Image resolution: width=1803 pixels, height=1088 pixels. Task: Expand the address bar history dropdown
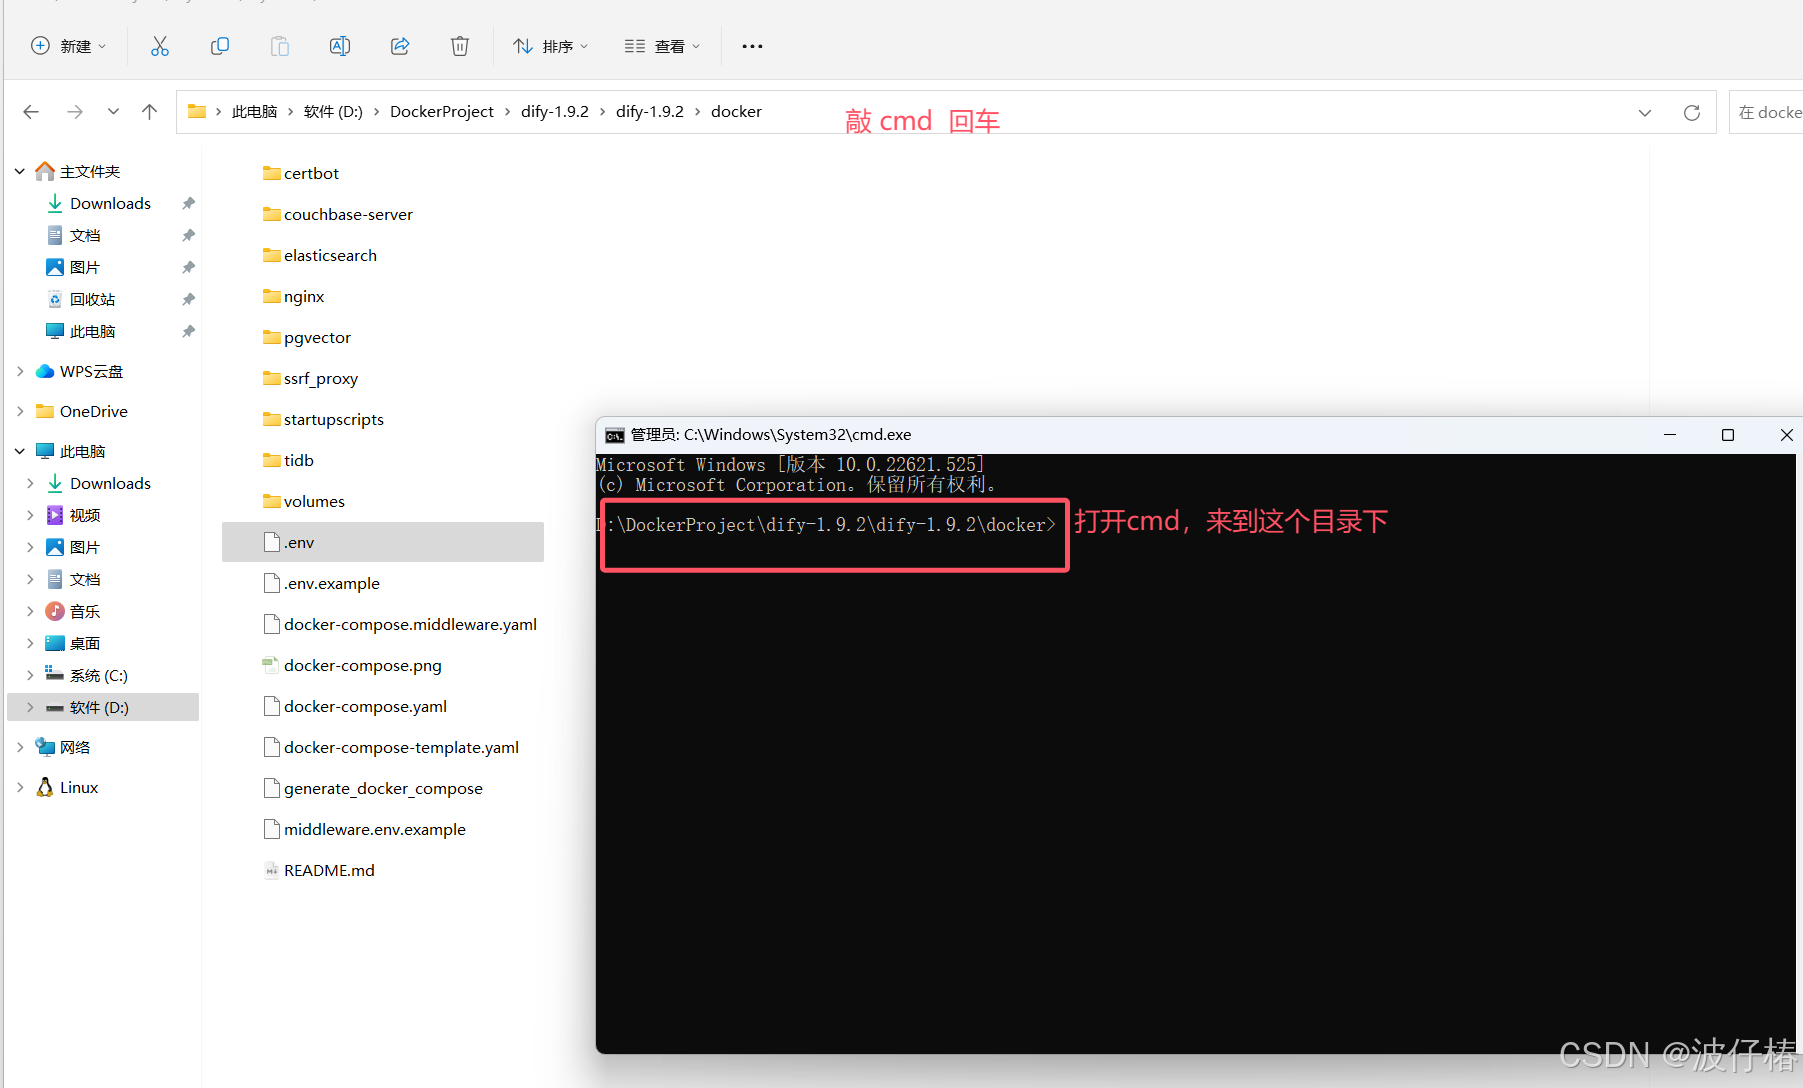point(1645,113)
